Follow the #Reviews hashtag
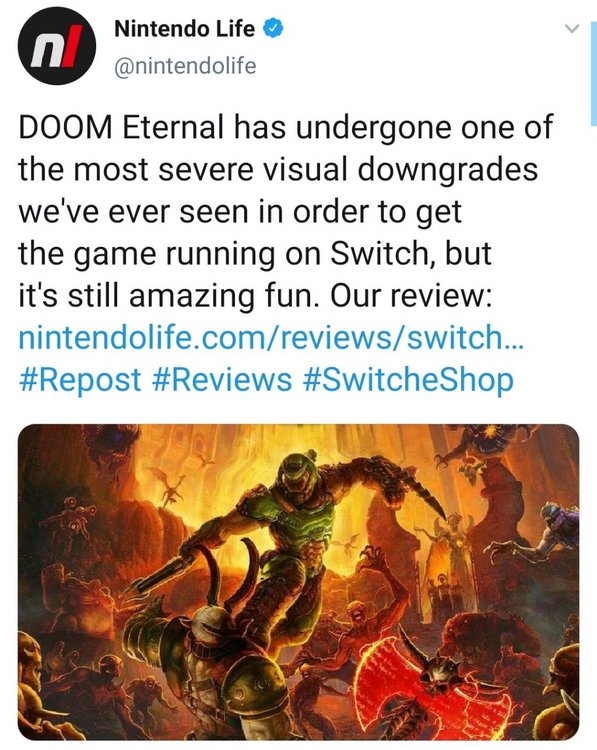The width and height of the screenshot is (597, 750). (221, 380)
